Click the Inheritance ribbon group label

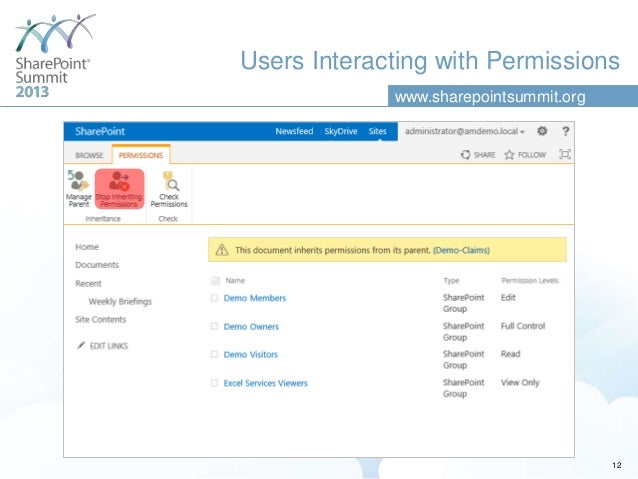tap(103, 219)
